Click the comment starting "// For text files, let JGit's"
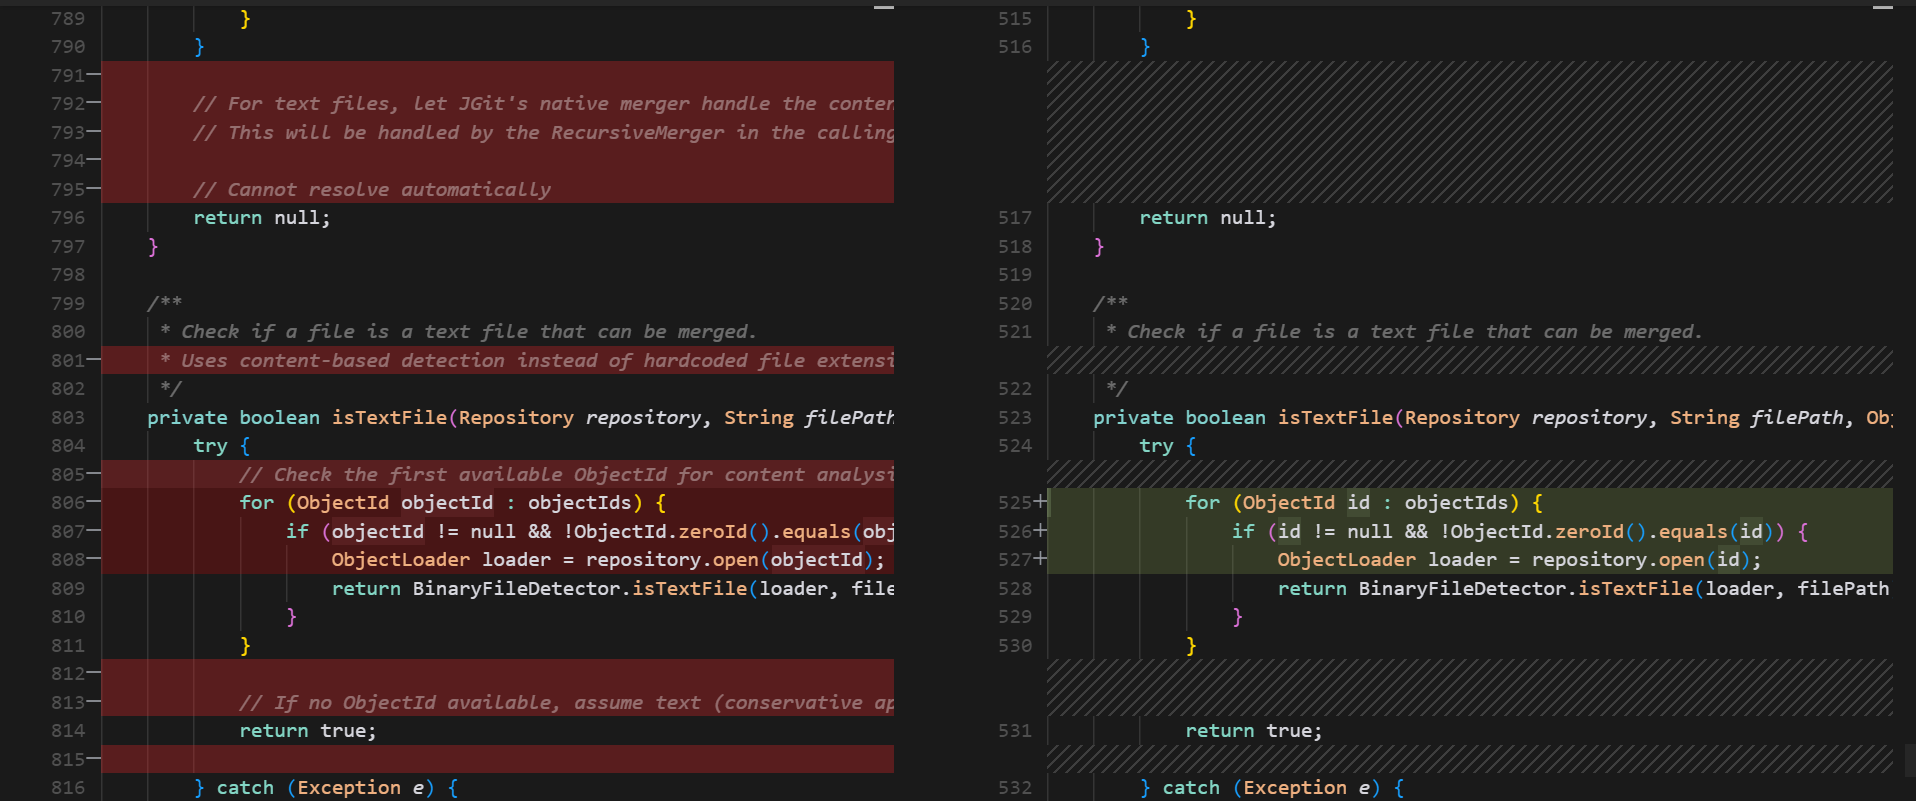Screen dimensions: 1916x801 [543, 103]
